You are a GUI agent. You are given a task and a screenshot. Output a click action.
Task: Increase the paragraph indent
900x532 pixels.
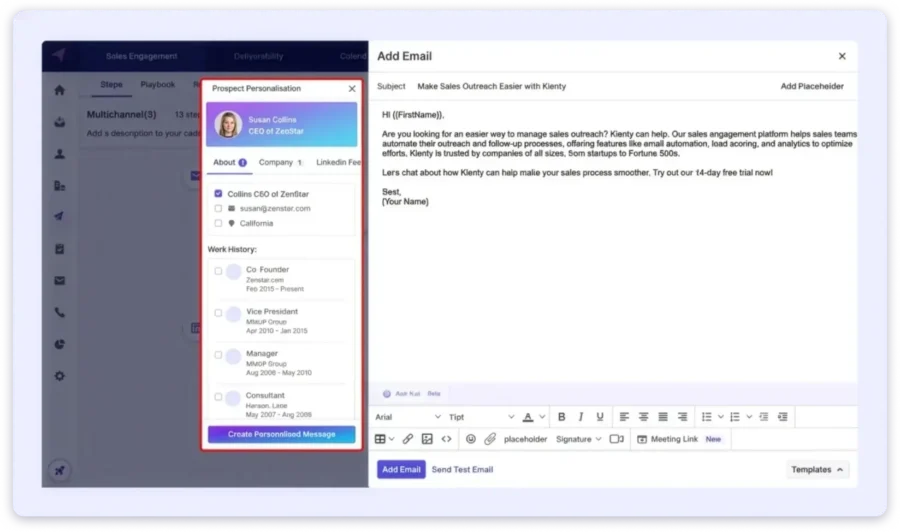[x=782, y=417]
